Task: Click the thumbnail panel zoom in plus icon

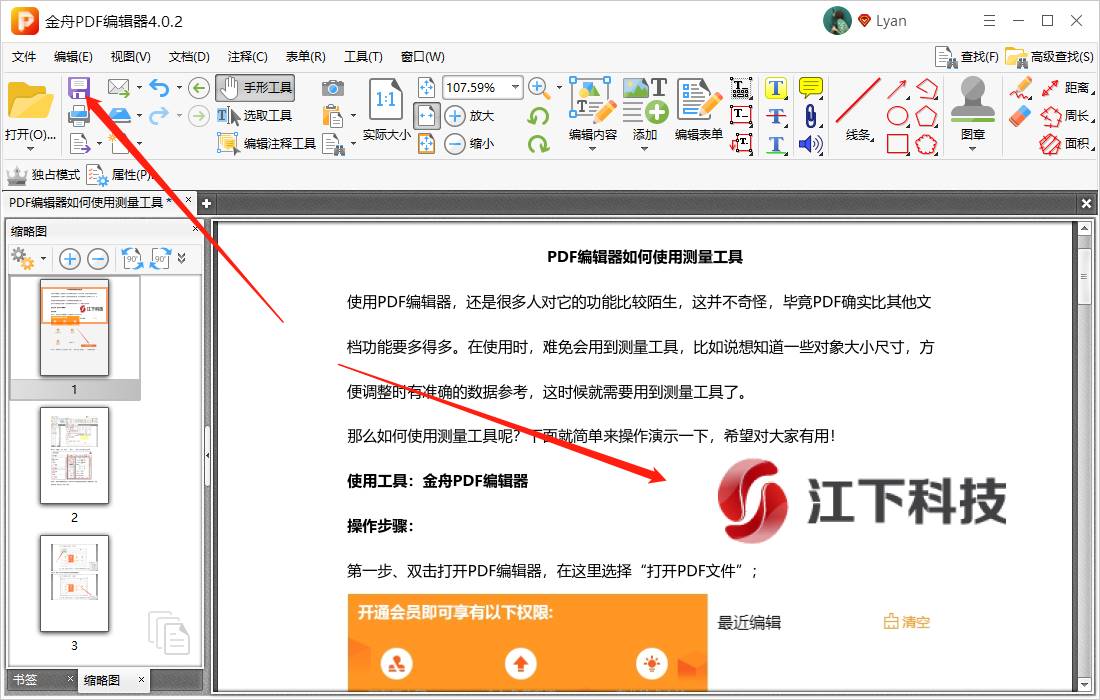Action: [x=69, y=259]
